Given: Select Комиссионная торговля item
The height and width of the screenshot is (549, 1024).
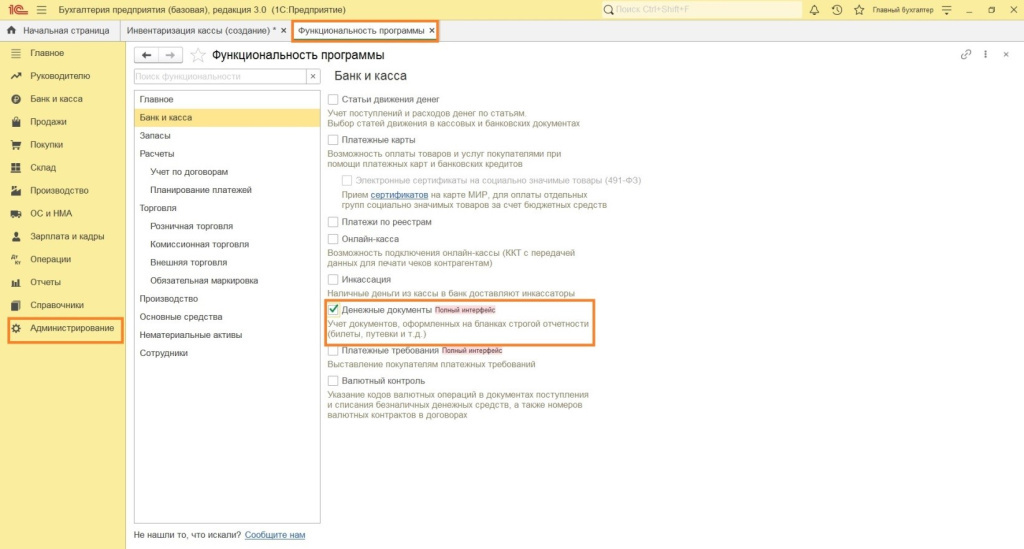Looking at the screenshot, I should pos(227,244).
